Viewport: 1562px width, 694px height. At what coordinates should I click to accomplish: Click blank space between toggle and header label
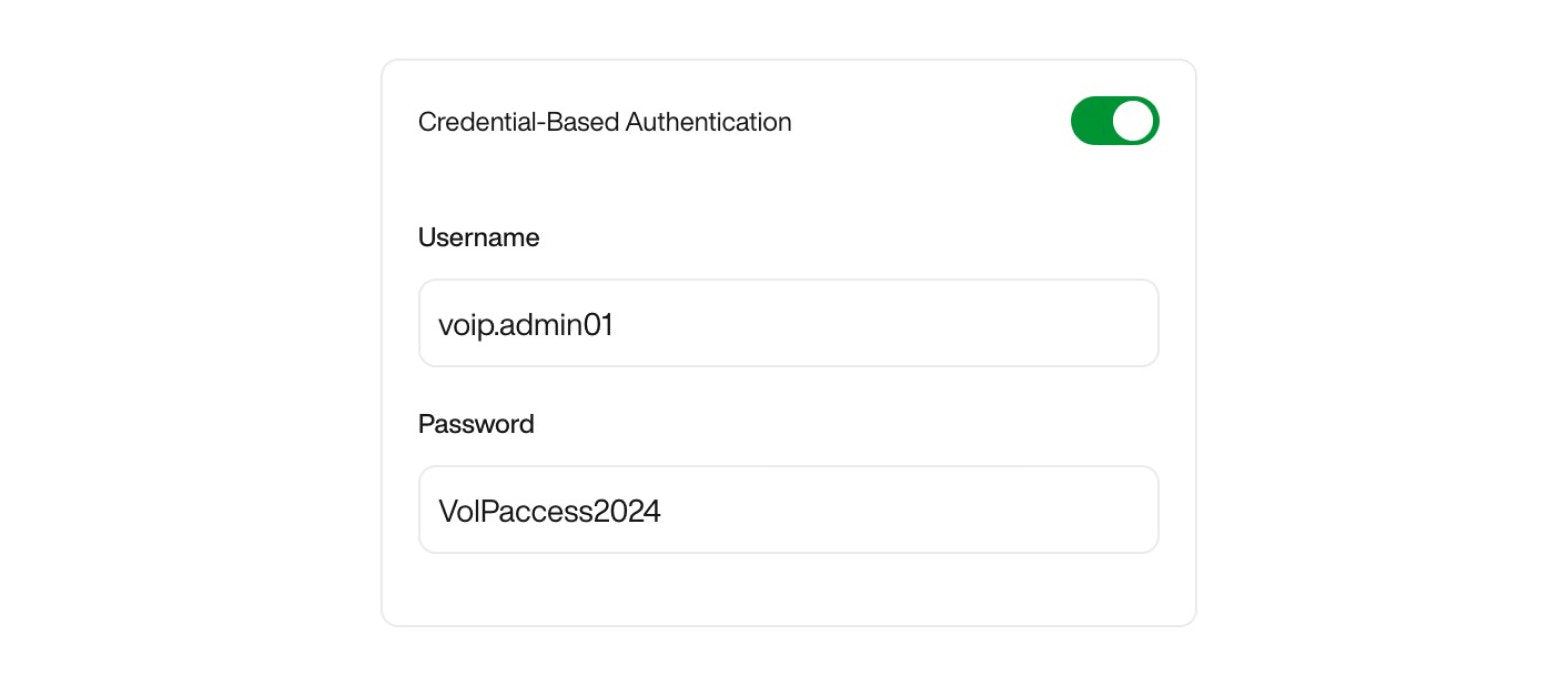pos(930,122)
